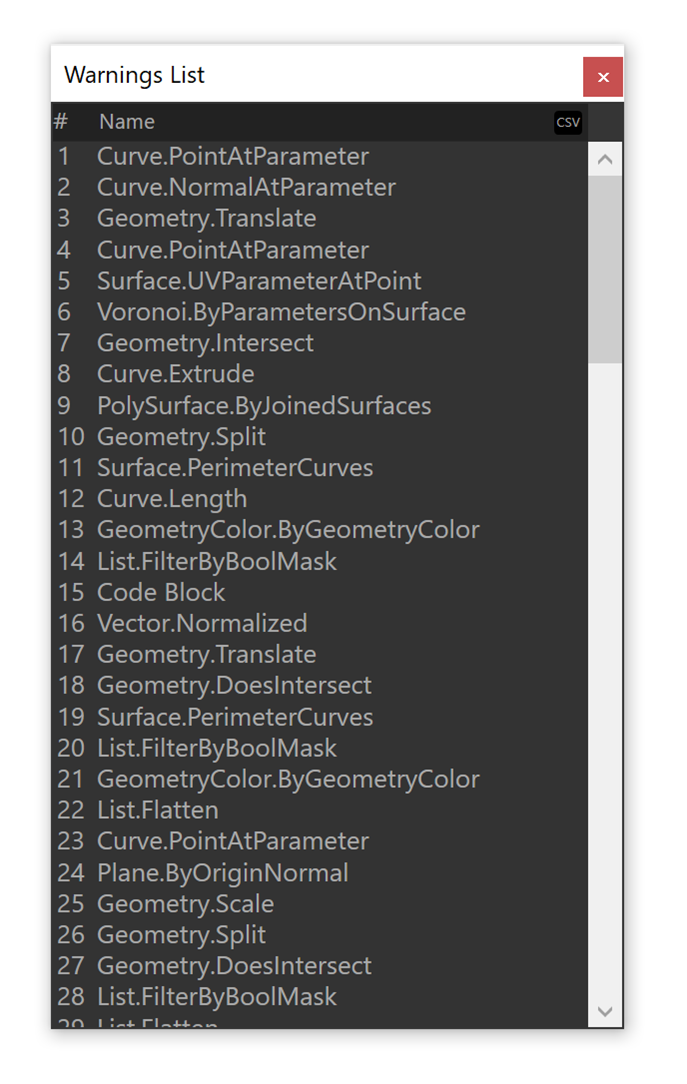Select warning 22 List.Flatten
This screenshot has height=1084, width=687.
pyautogui.click(x=158, y=810)
